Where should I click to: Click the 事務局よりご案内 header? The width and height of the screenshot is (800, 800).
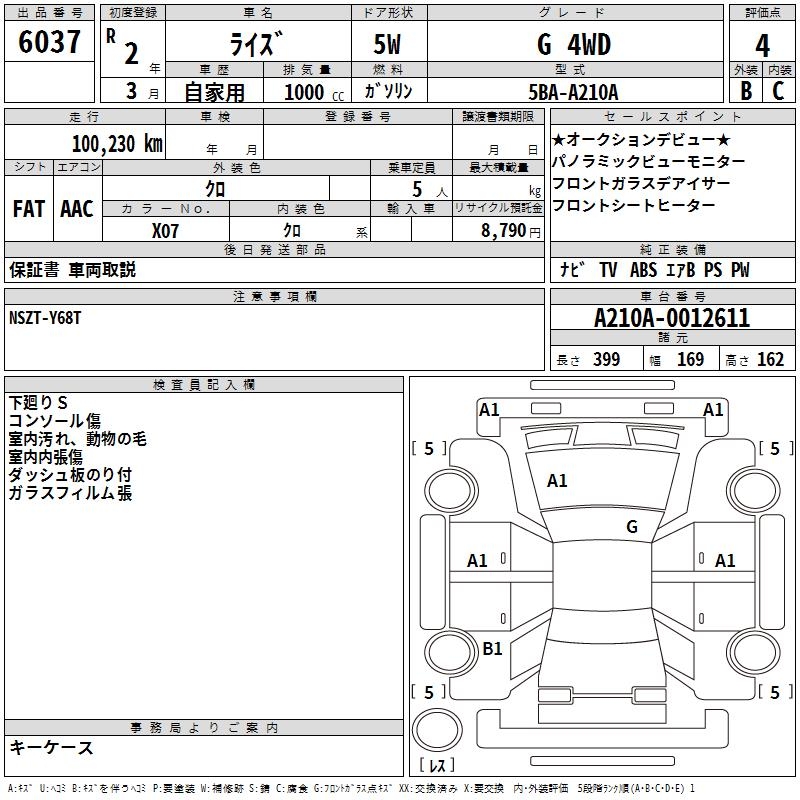click(x=204, y=728)
